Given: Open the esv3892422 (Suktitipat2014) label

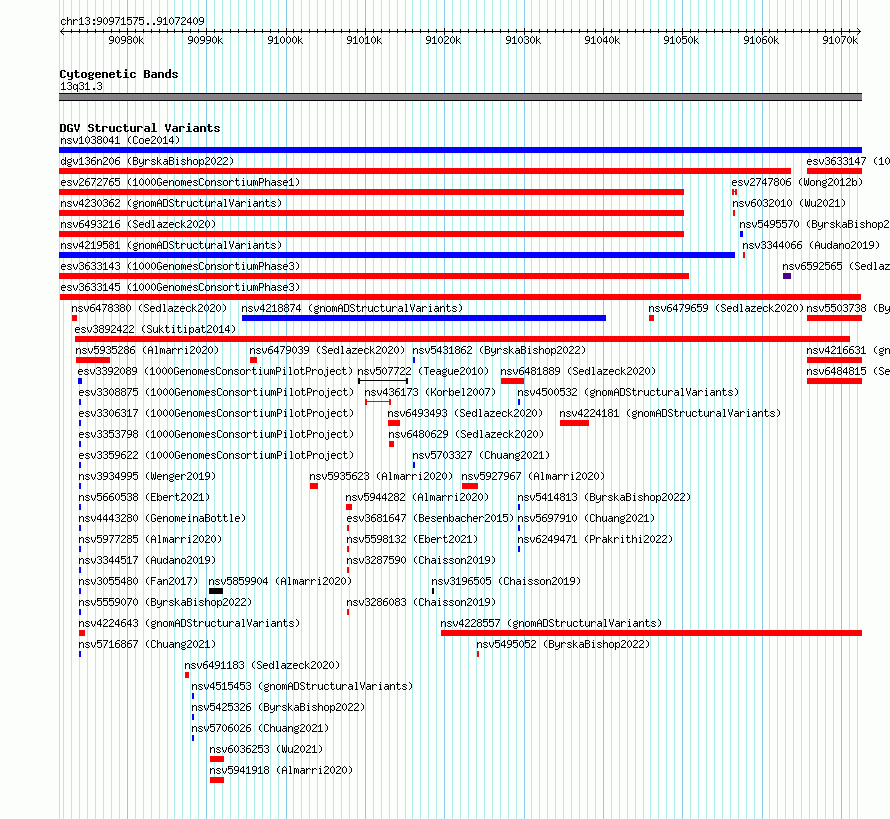Looking at the screenshot, I should 155,329.
